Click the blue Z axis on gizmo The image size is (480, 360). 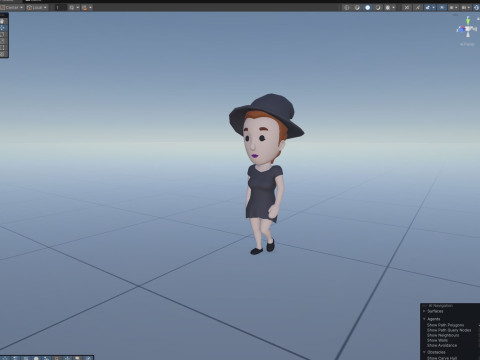[x=461, y=29]
